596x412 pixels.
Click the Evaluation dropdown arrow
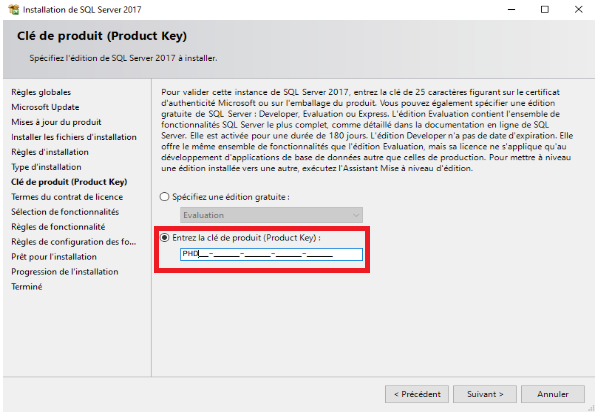pos(356,215)
